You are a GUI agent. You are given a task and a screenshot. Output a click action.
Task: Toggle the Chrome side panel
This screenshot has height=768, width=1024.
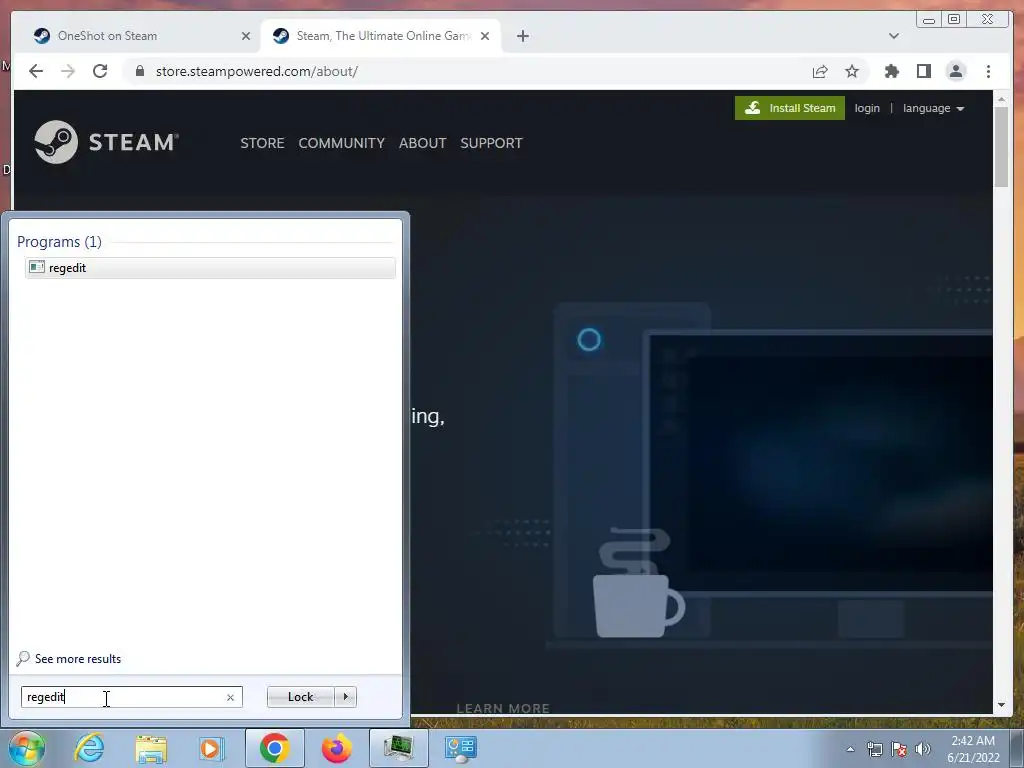tap(923, 71)
